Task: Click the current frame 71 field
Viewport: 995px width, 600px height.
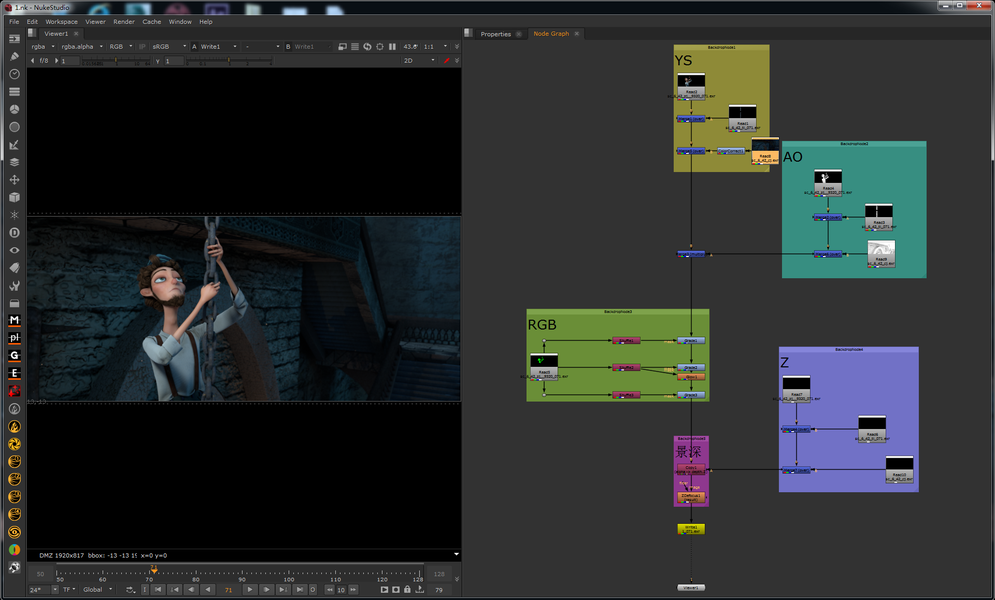Action: click(228, 590)
